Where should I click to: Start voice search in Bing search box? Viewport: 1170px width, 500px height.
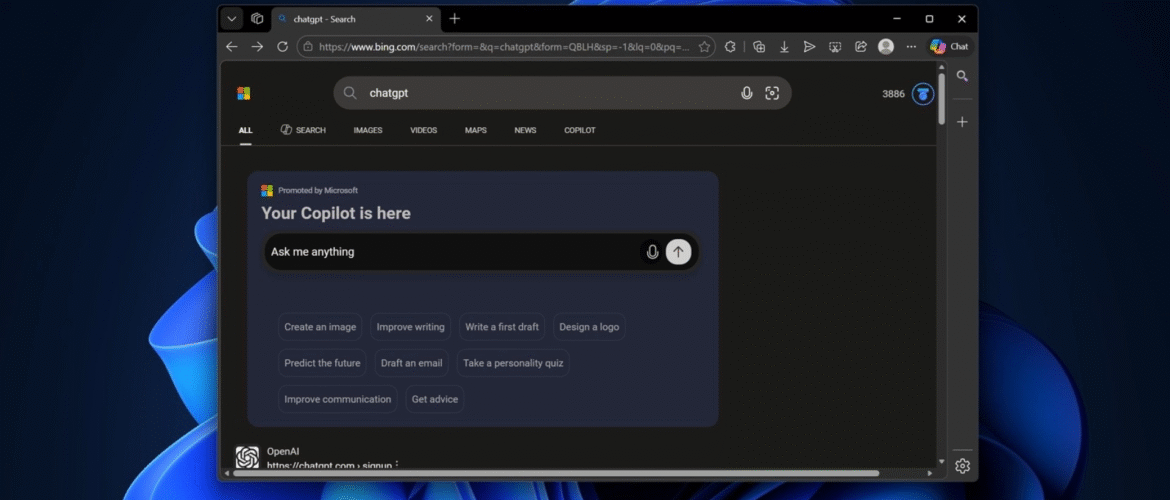click(x=746, y=93)
